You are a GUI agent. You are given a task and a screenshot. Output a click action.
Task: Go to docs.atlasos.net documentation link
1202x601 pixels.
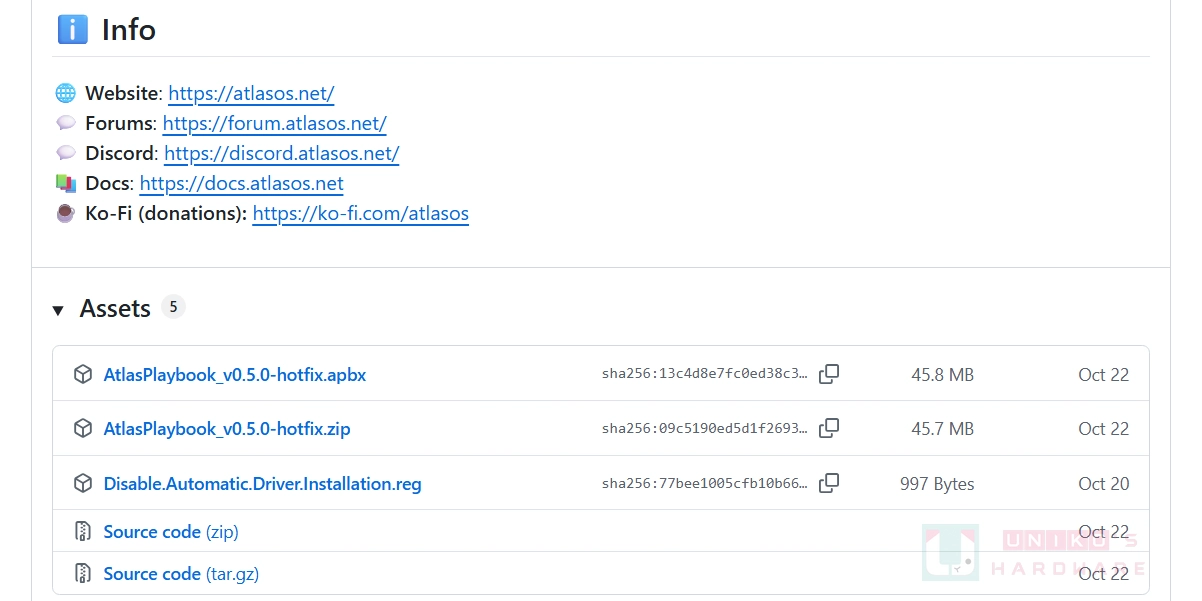tap(241, 184)
